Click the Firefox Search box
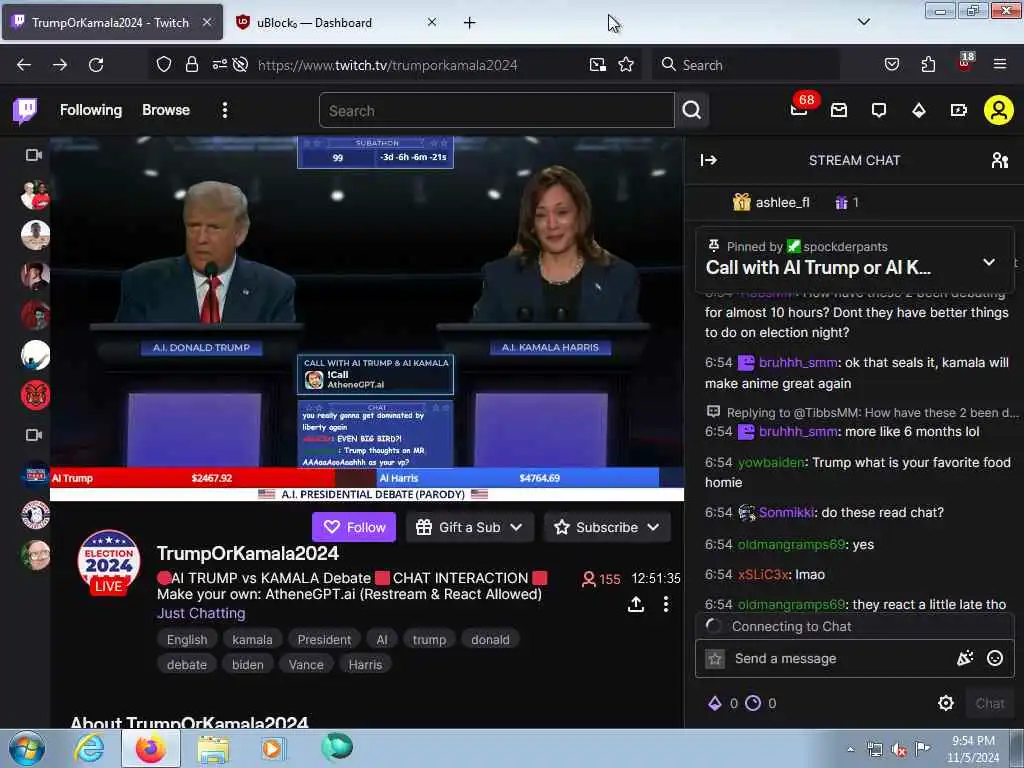This screenshot has height=768, width=1024. (x=746, y=65)
